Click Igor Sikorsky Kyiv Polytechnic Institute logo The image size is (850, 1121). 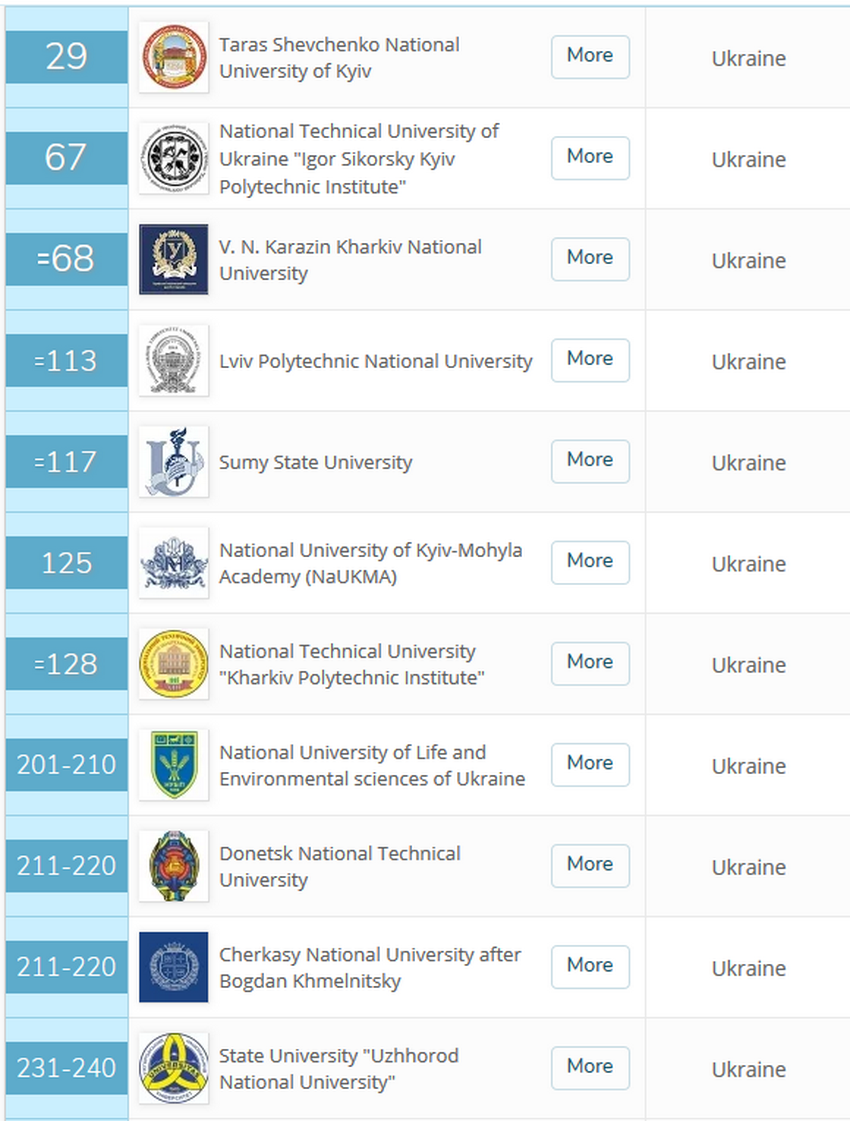pos(173,158)
